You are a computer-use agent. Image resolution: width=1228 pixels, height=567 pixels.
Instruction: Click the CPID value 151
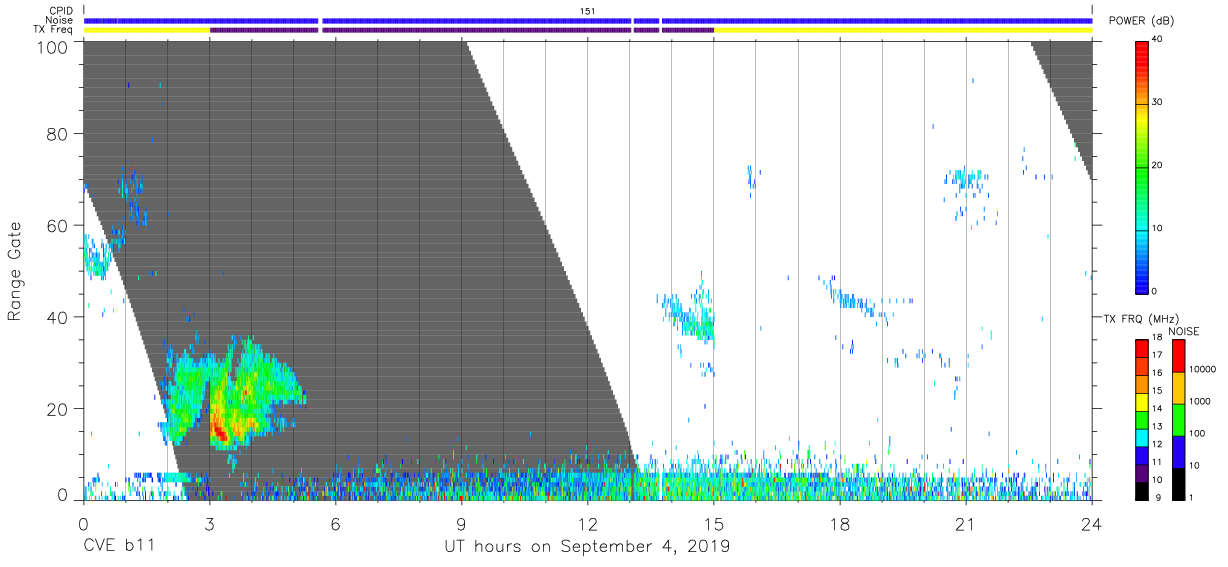[x=587, y=11]
